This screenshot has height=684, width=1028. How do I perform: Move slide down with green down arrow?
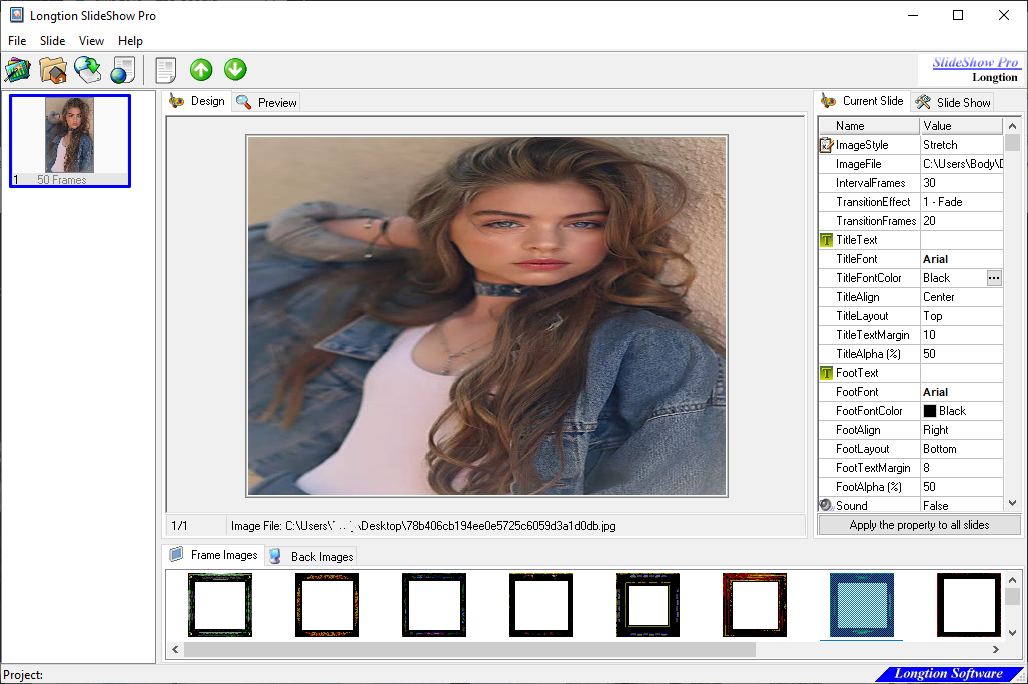coord(235,70)
